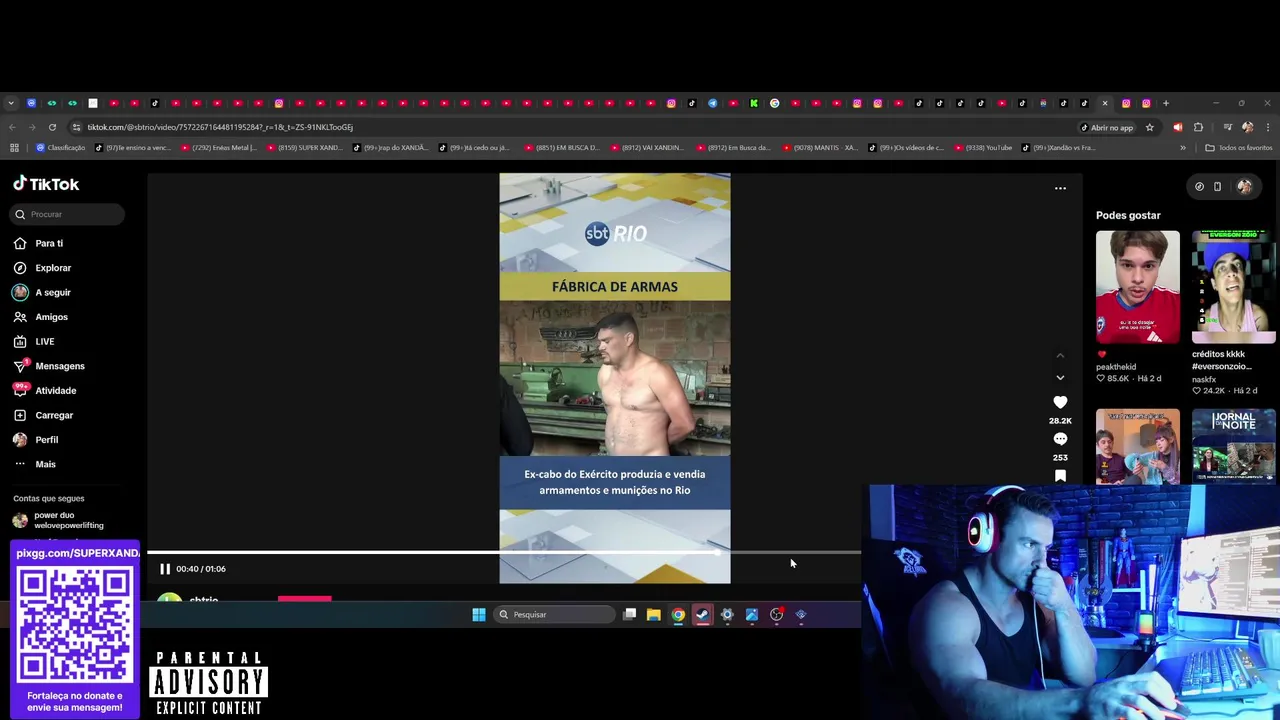This screenshot has width=1280, height=720.
Task: Expand bookmarks overflow chevron
Action: tap(1183, 148)
